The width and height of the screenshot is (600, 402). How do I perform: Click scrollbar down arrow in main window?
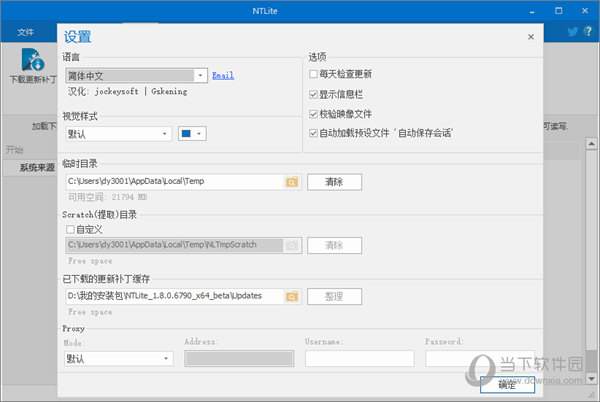[591, 379]
